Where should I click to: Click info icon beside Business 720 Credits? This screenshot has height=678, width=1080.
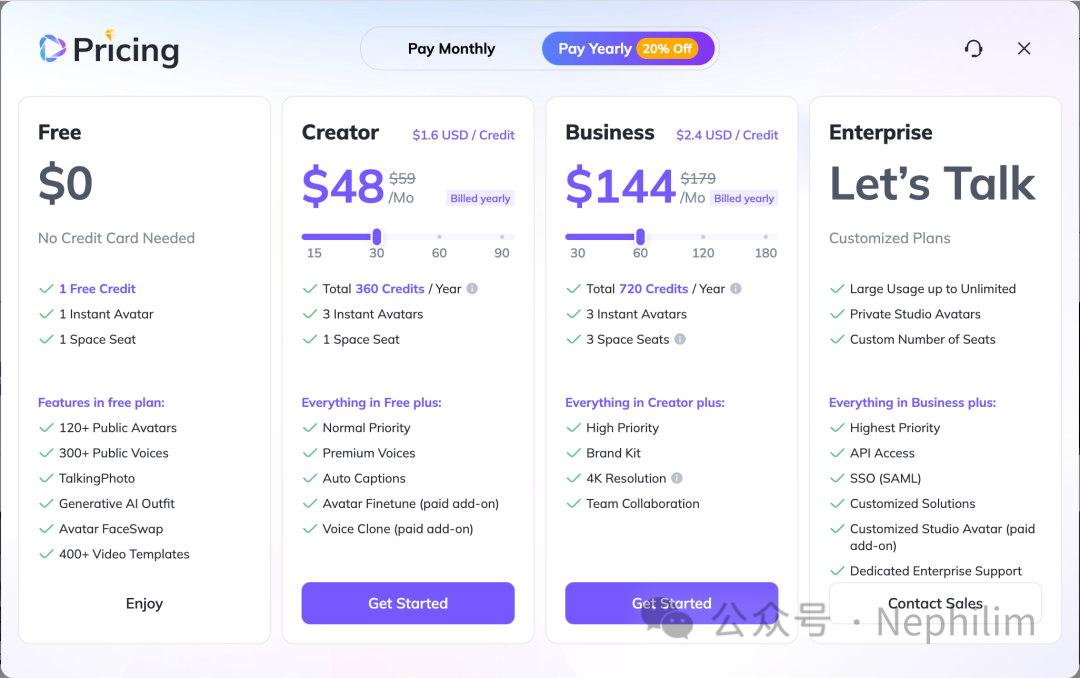[736, 289]
